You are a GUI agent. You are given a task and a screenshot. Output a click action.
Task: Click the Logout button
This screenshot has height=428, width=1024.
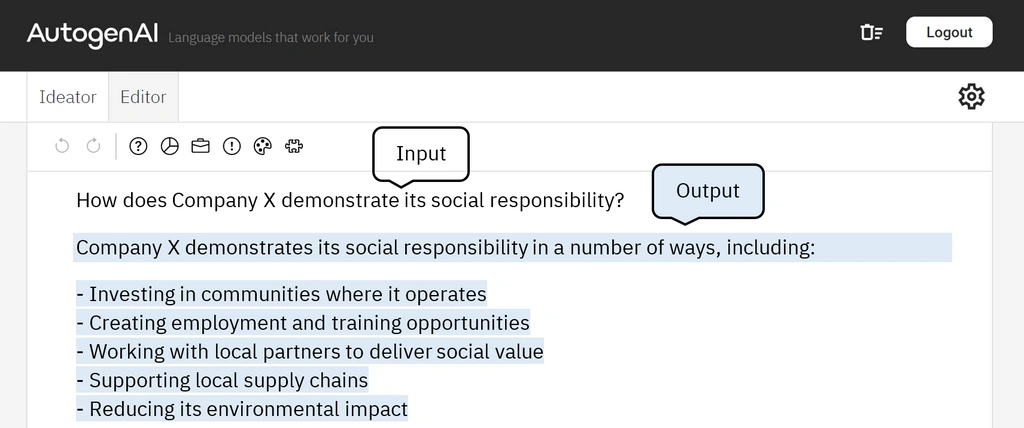click(949, 32)
